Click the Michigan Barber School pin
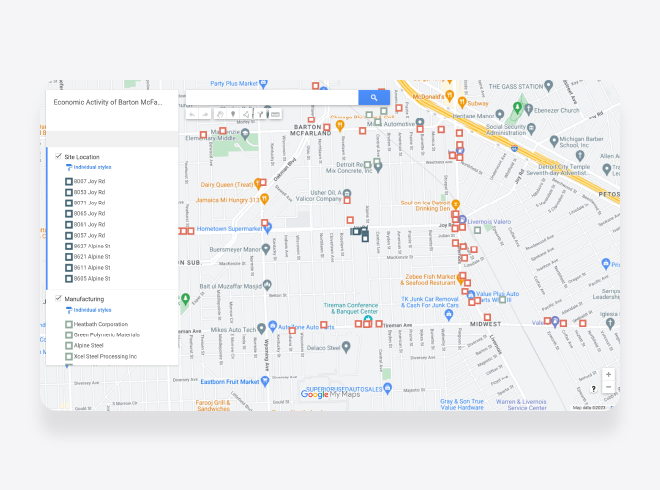The height and width of the screenshot is (490, 660). coord(554,141)
